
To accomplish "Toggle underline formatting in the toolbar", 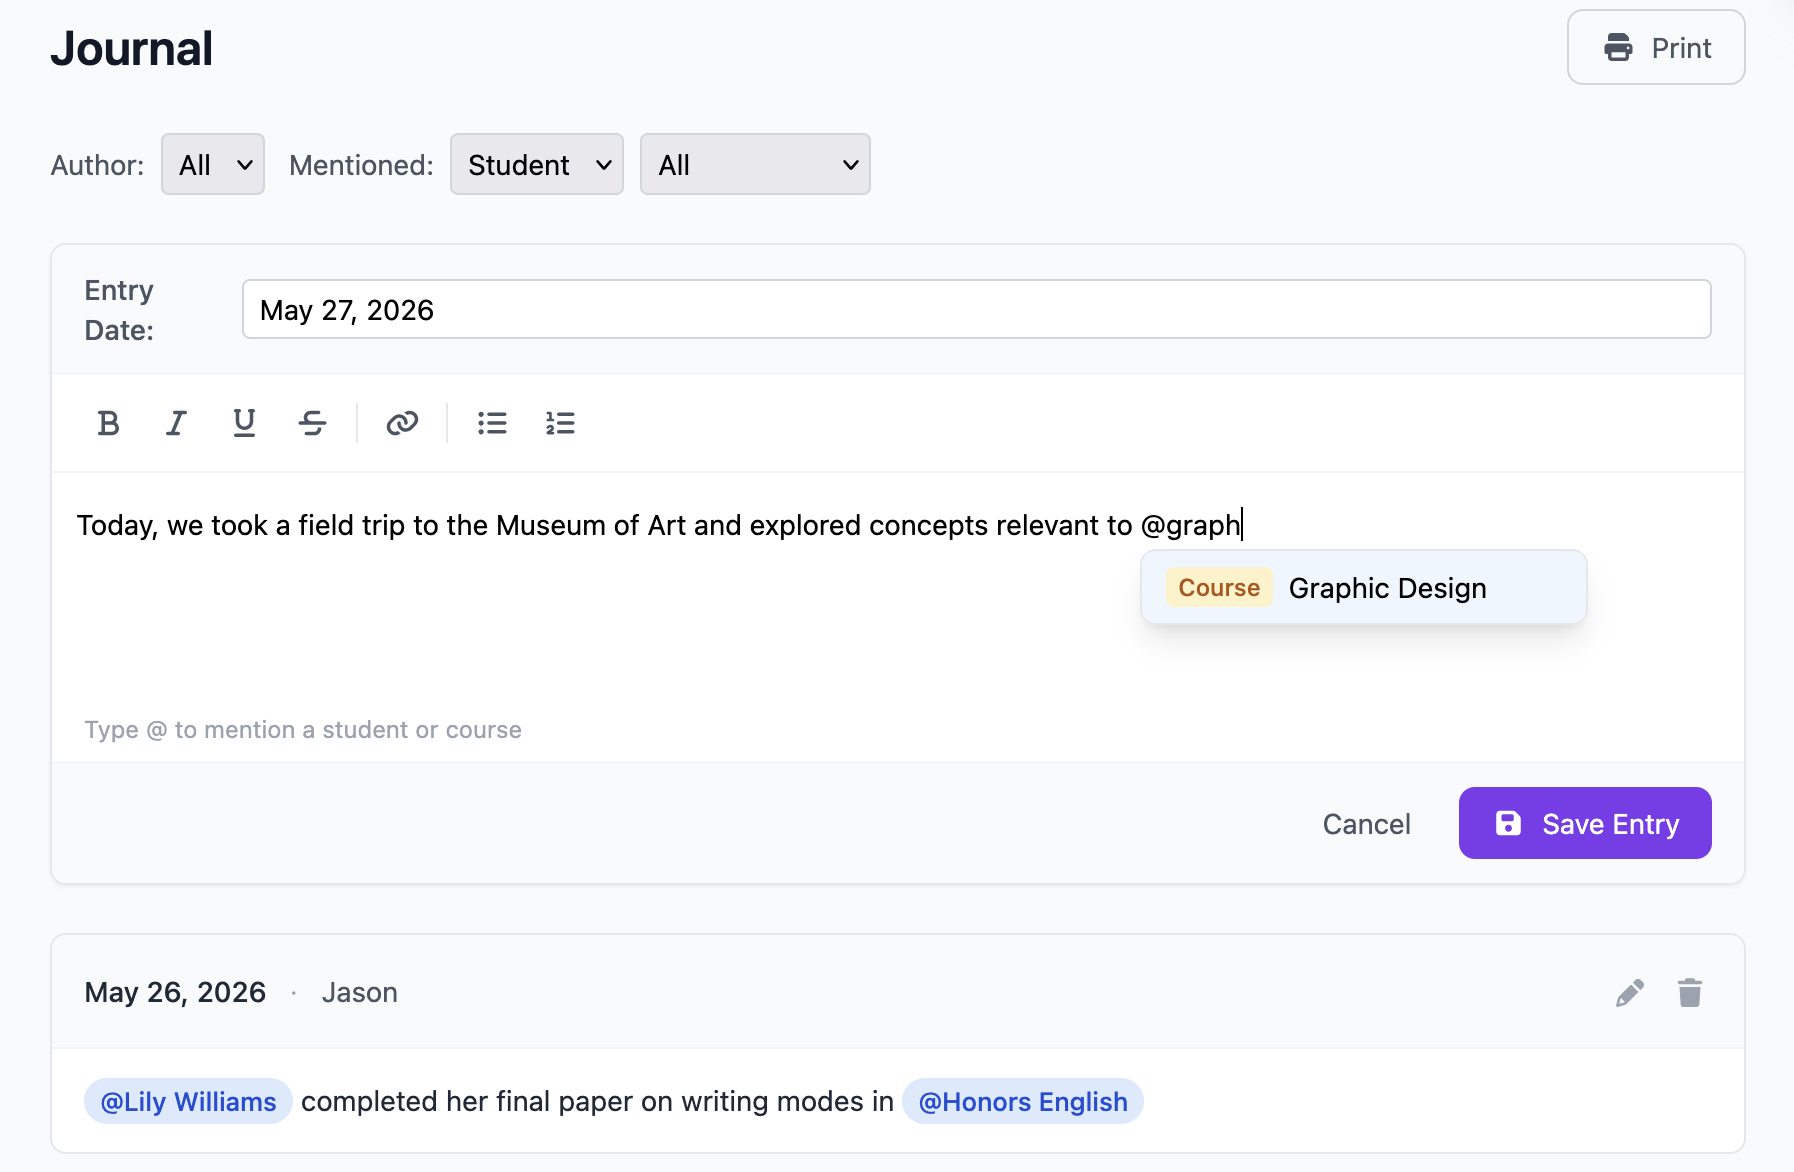I will (244, 423).
